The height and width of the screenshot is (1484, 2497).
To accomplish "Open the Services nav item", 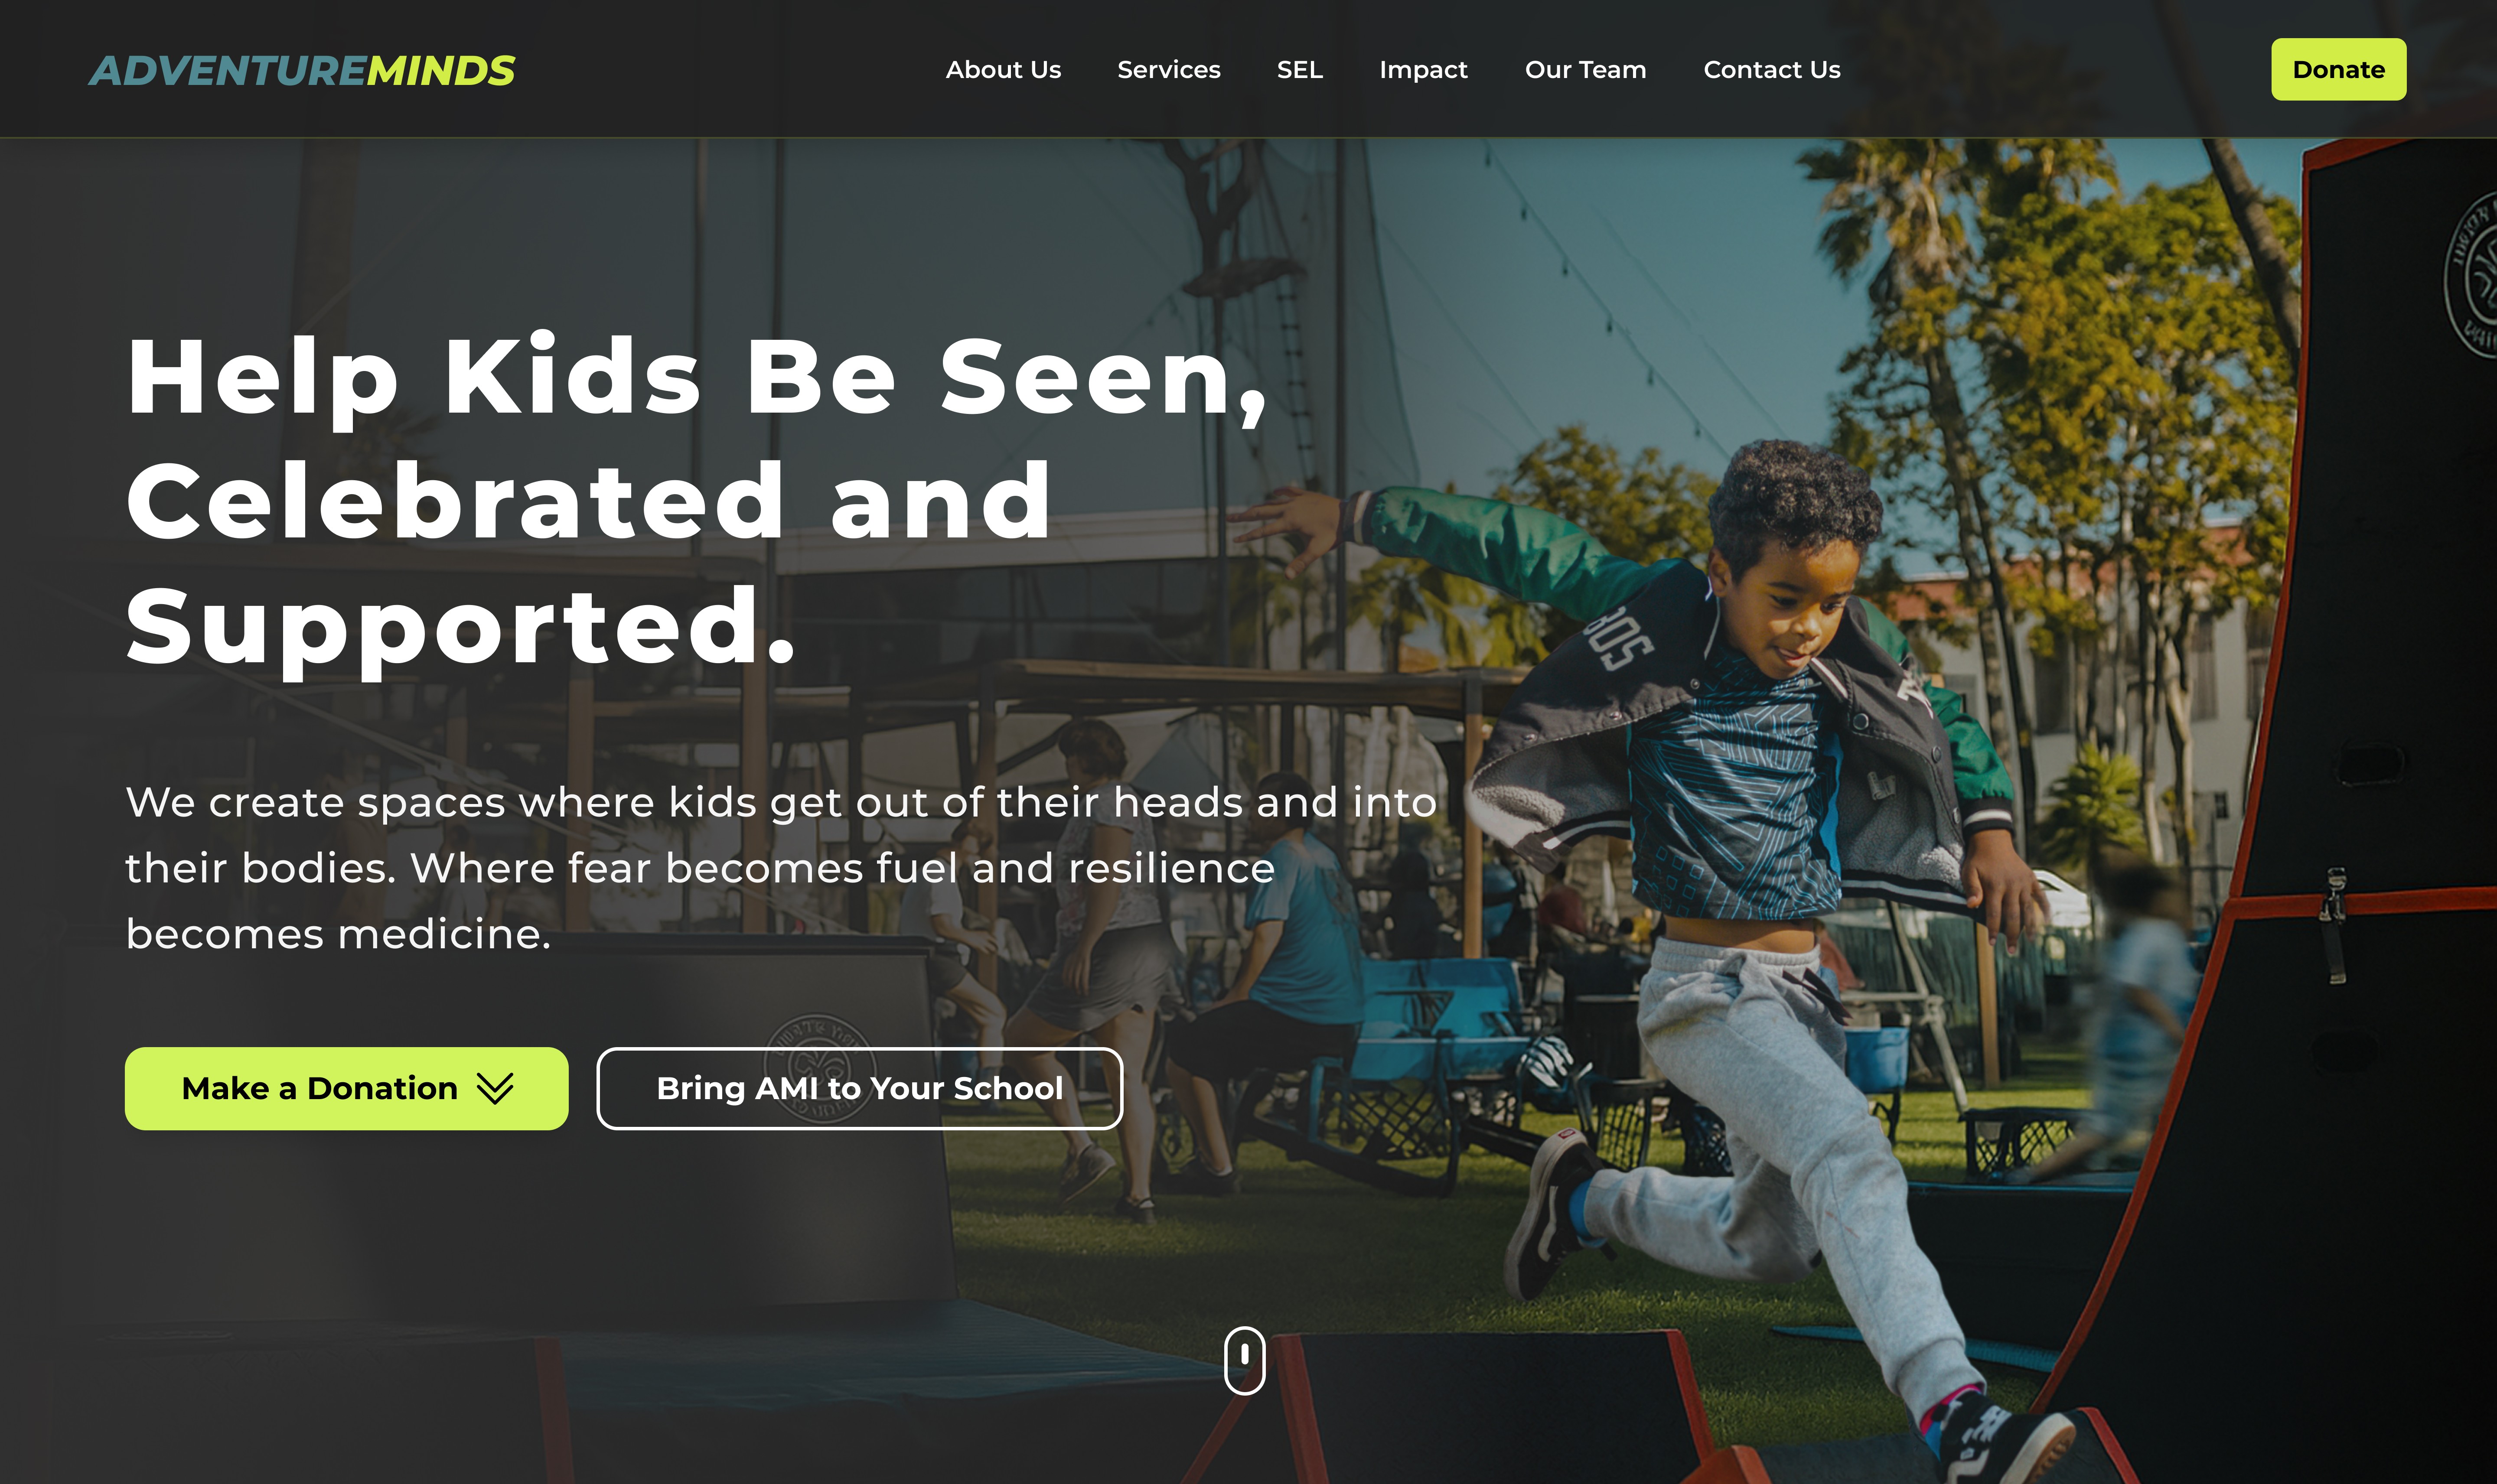I will coord(1168,70).
